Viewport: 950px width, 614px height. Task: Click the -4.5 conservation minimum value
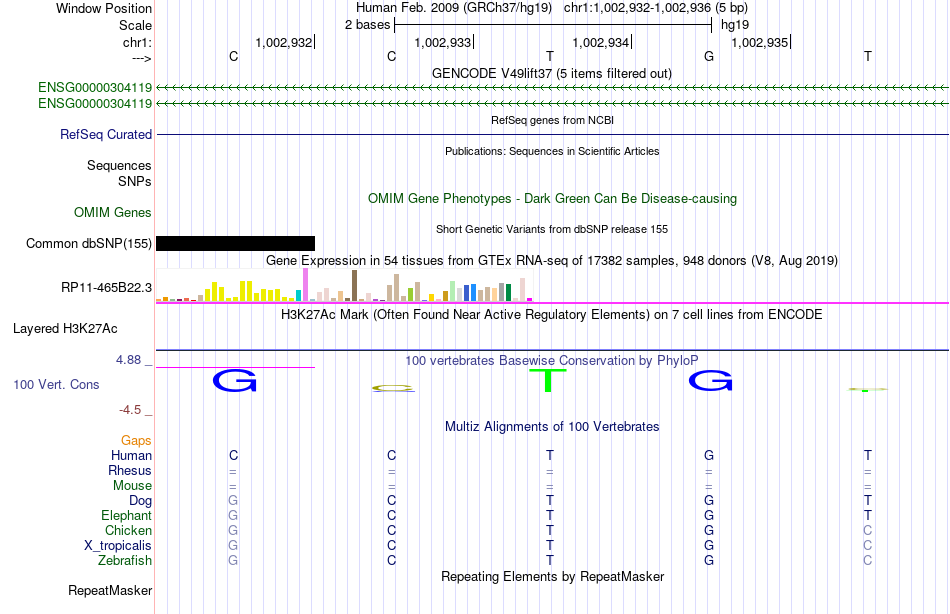click(130, 410)
